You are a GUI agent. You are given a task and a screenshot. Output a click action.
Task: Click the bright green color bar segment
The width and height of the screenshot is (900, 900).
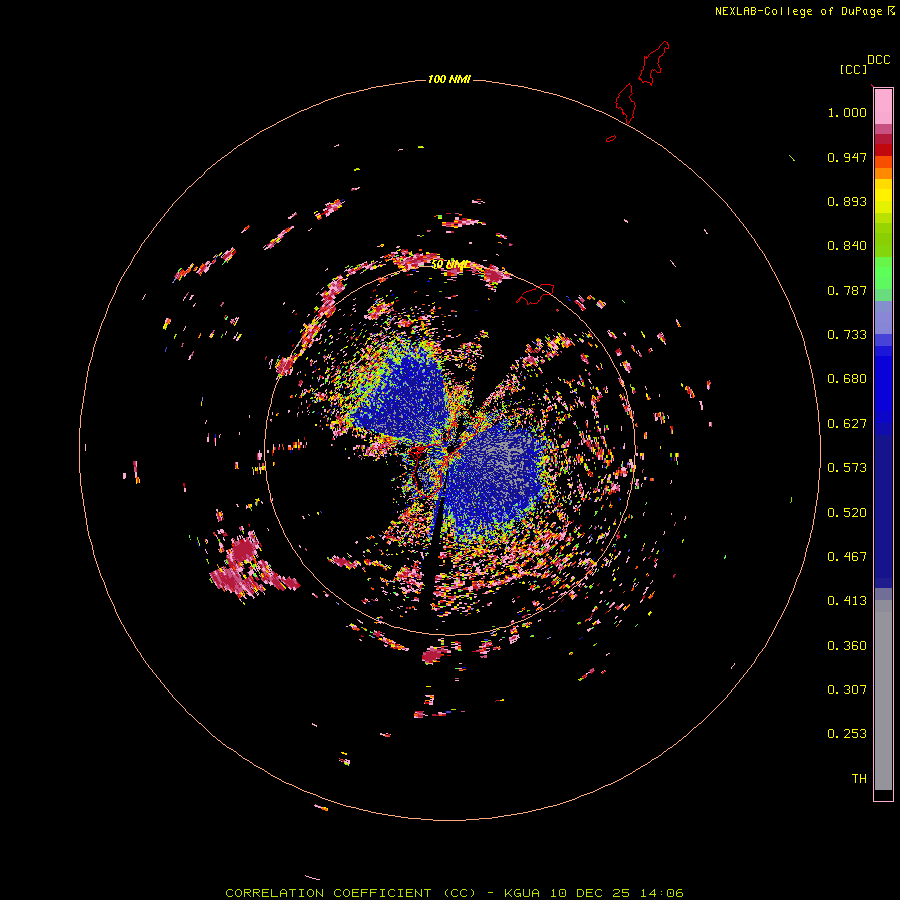883,273
